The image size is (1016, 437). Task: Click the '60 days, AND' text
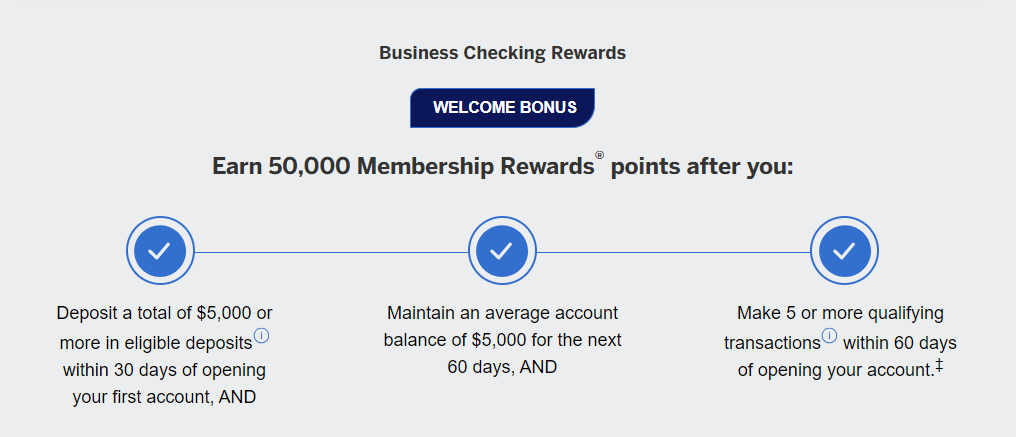[x=502, y=367]
